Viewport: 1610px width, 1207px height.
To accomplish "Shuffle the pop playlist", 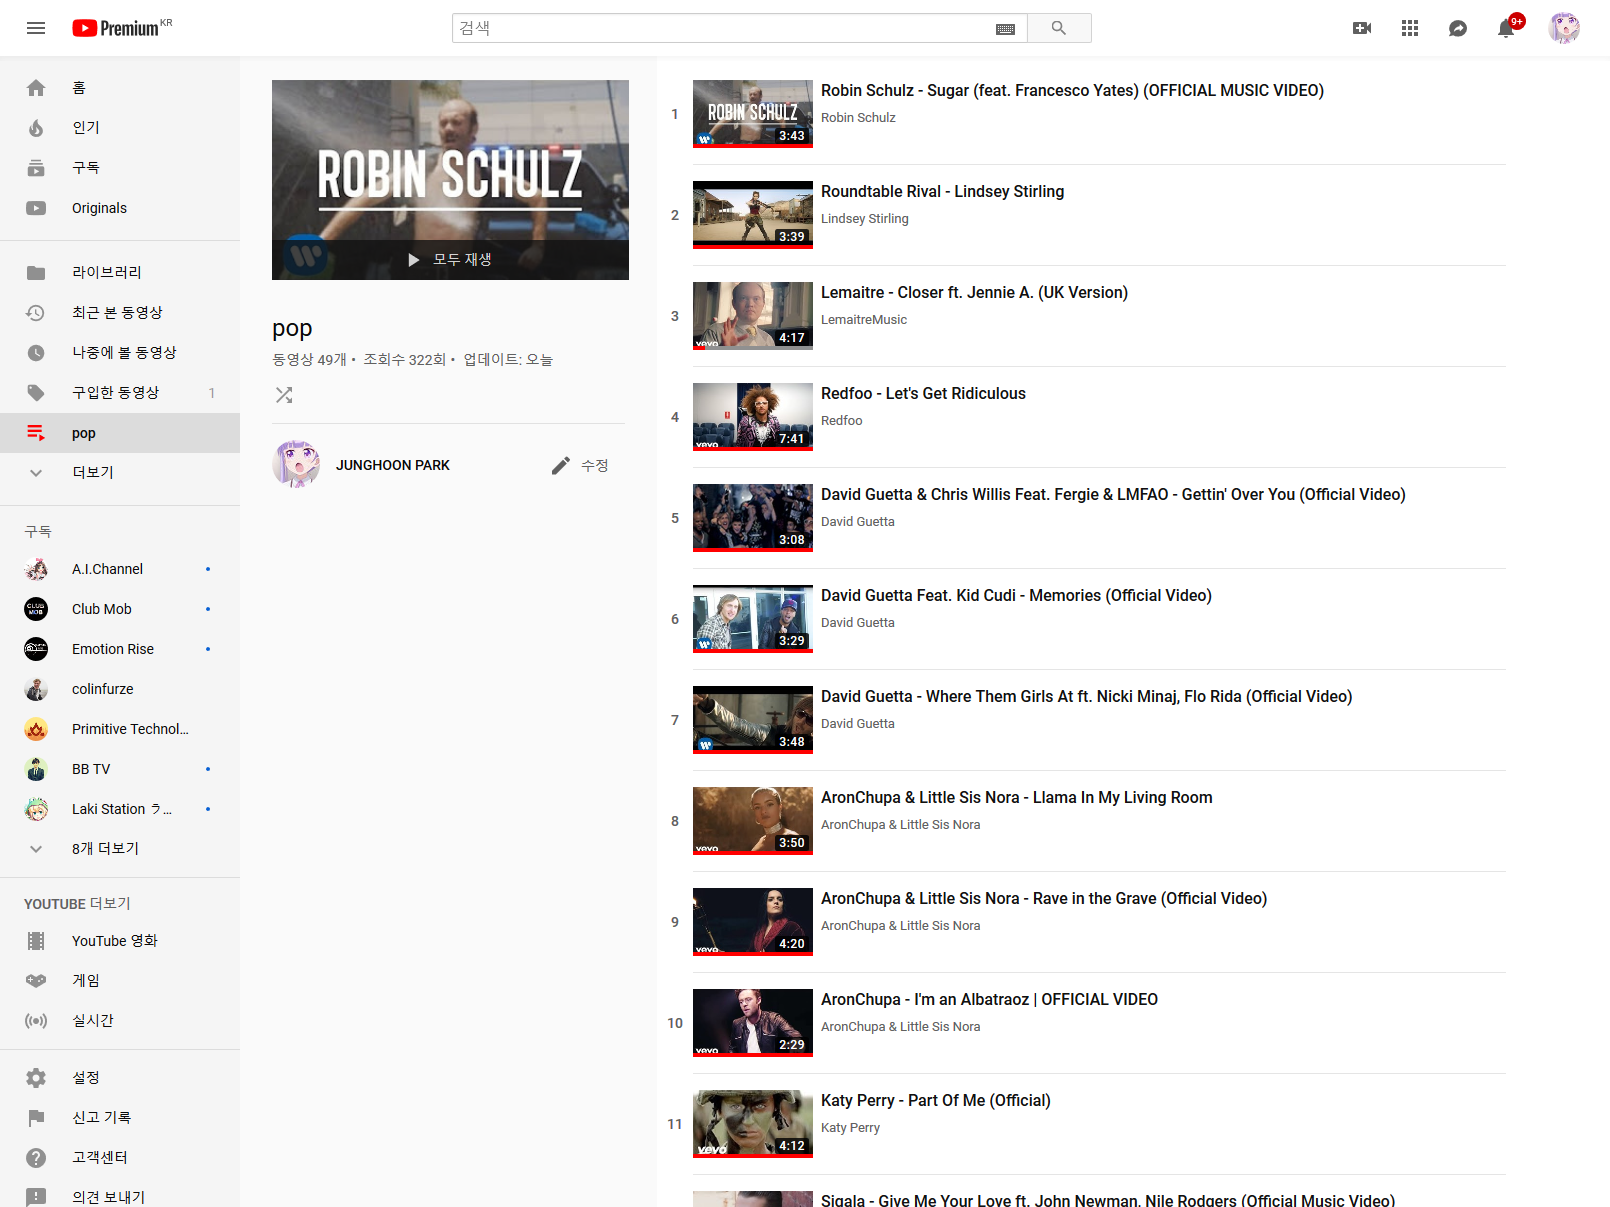I will click(284, 395).
